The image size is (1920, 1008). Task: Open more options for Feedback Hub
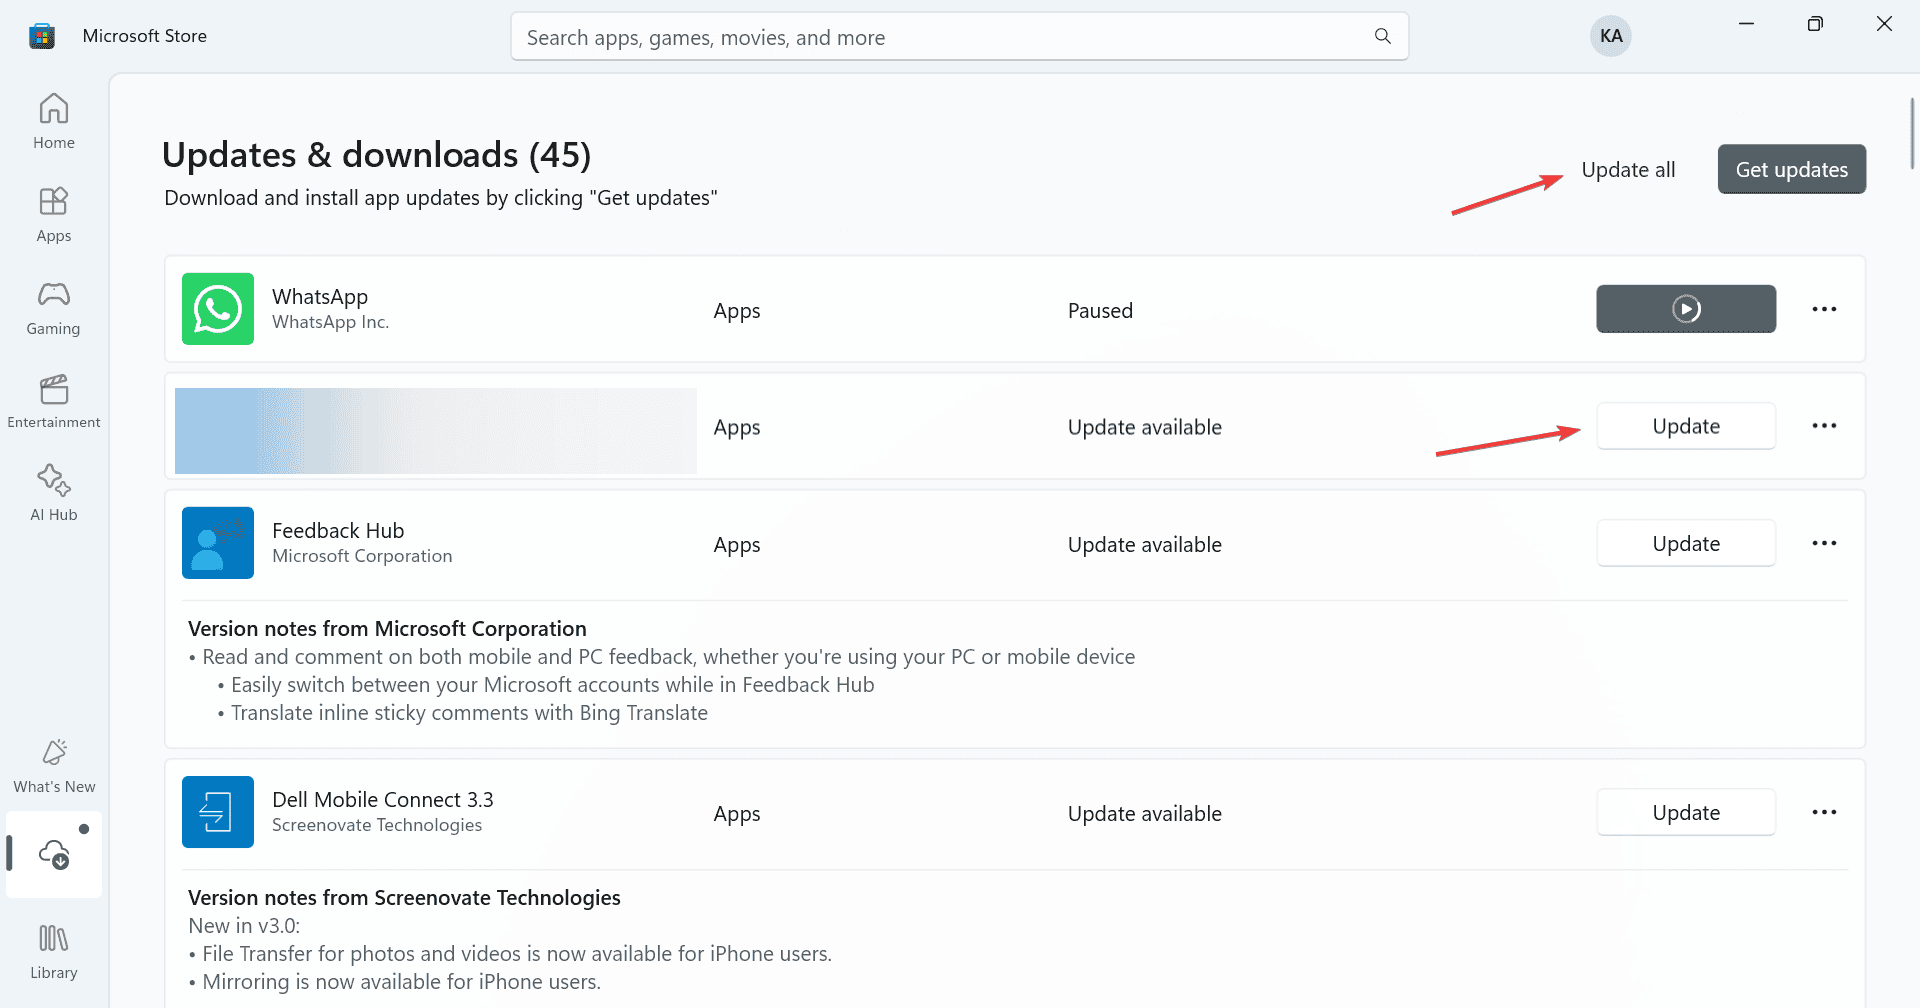point(1824,543)
